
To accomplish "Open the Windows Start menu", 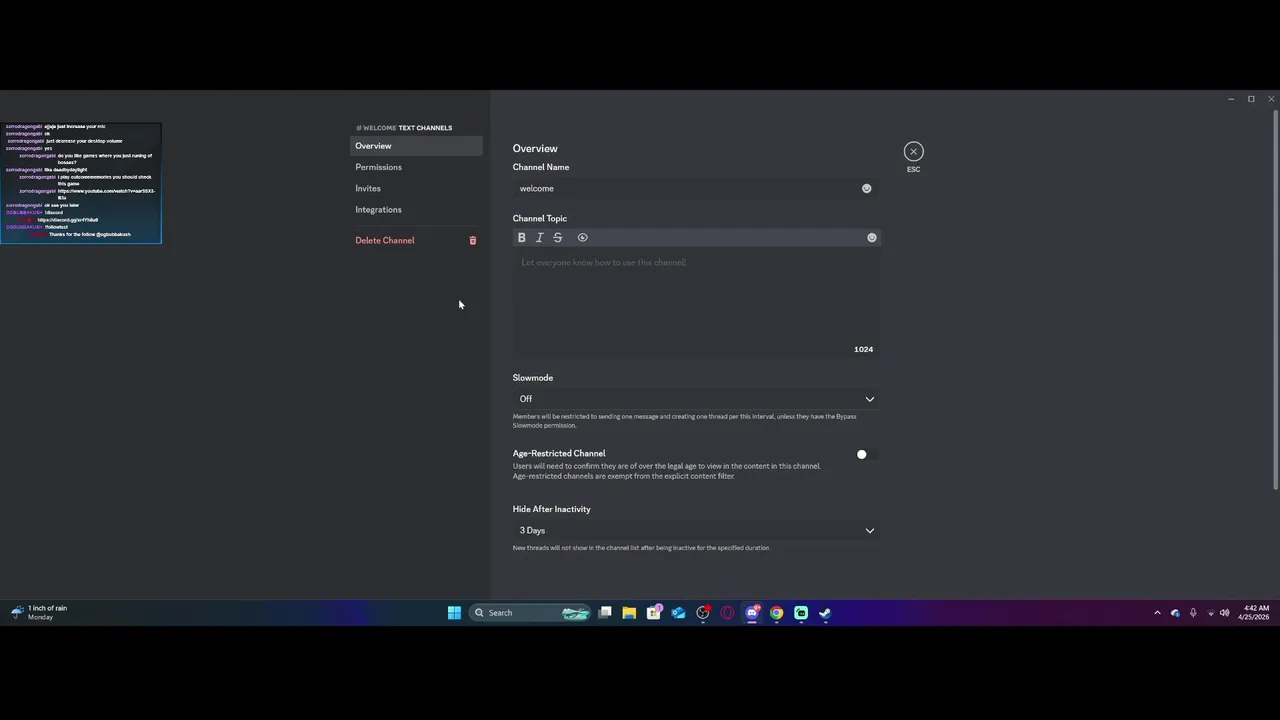I will [x=454, y=613].
